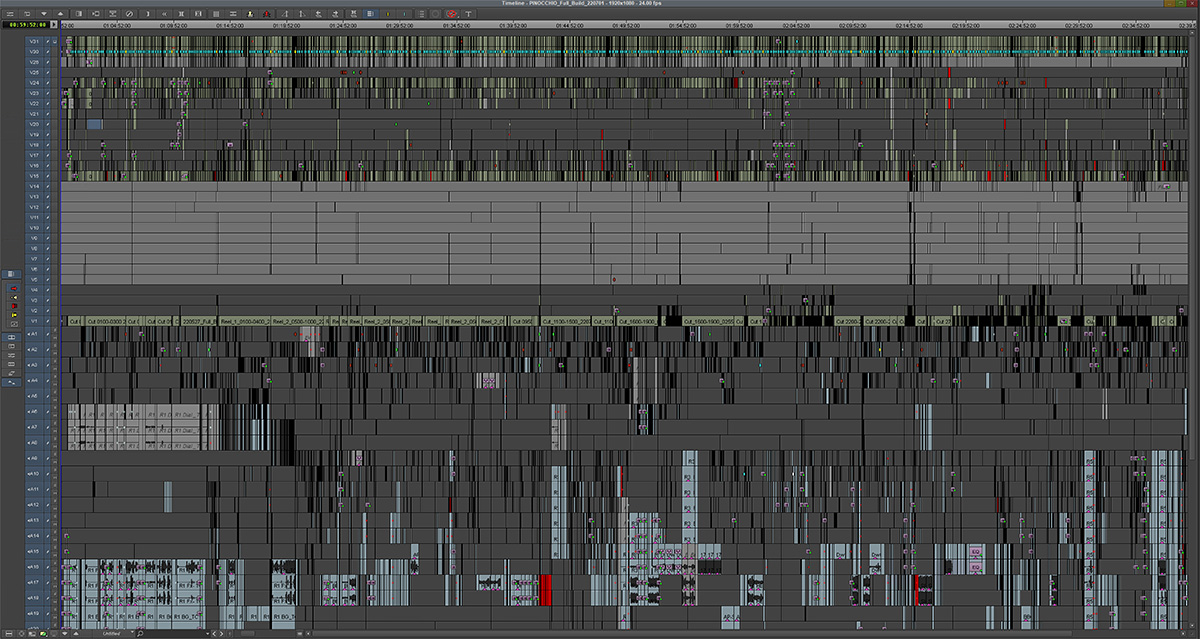1200x639 pixels.
Task: Jump to ruler timecode 01:19:52:00
Action: pos(285,24)
